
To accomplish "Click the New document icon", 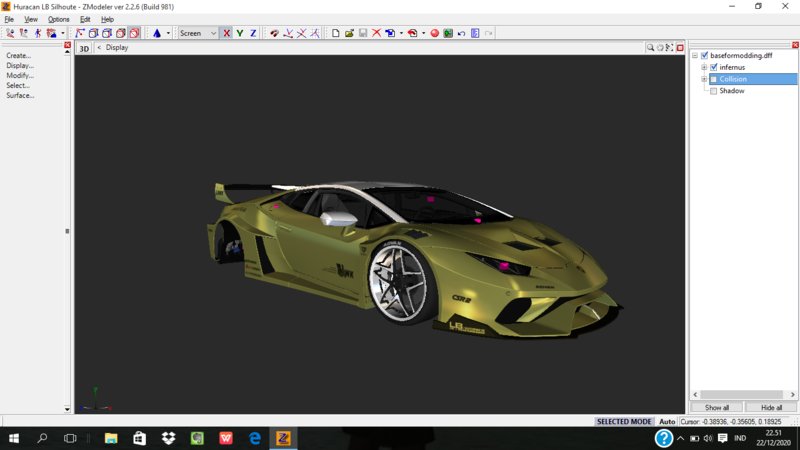I will [335, 33].
